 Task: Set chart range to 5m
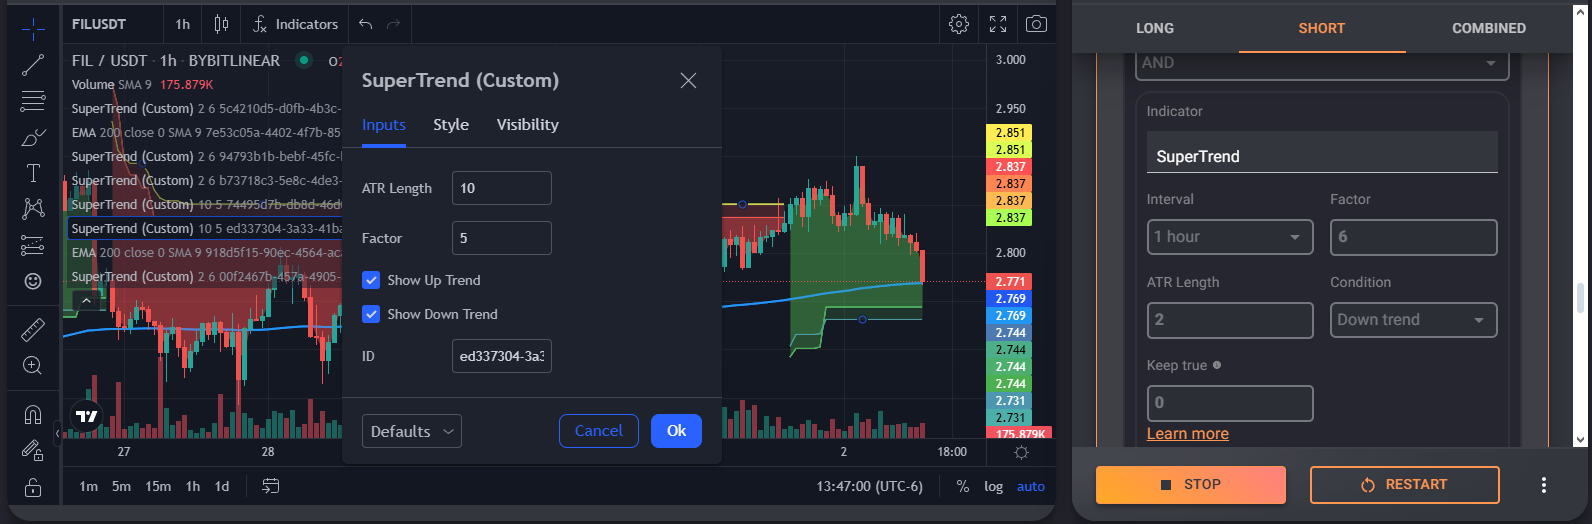click(121, 486)
